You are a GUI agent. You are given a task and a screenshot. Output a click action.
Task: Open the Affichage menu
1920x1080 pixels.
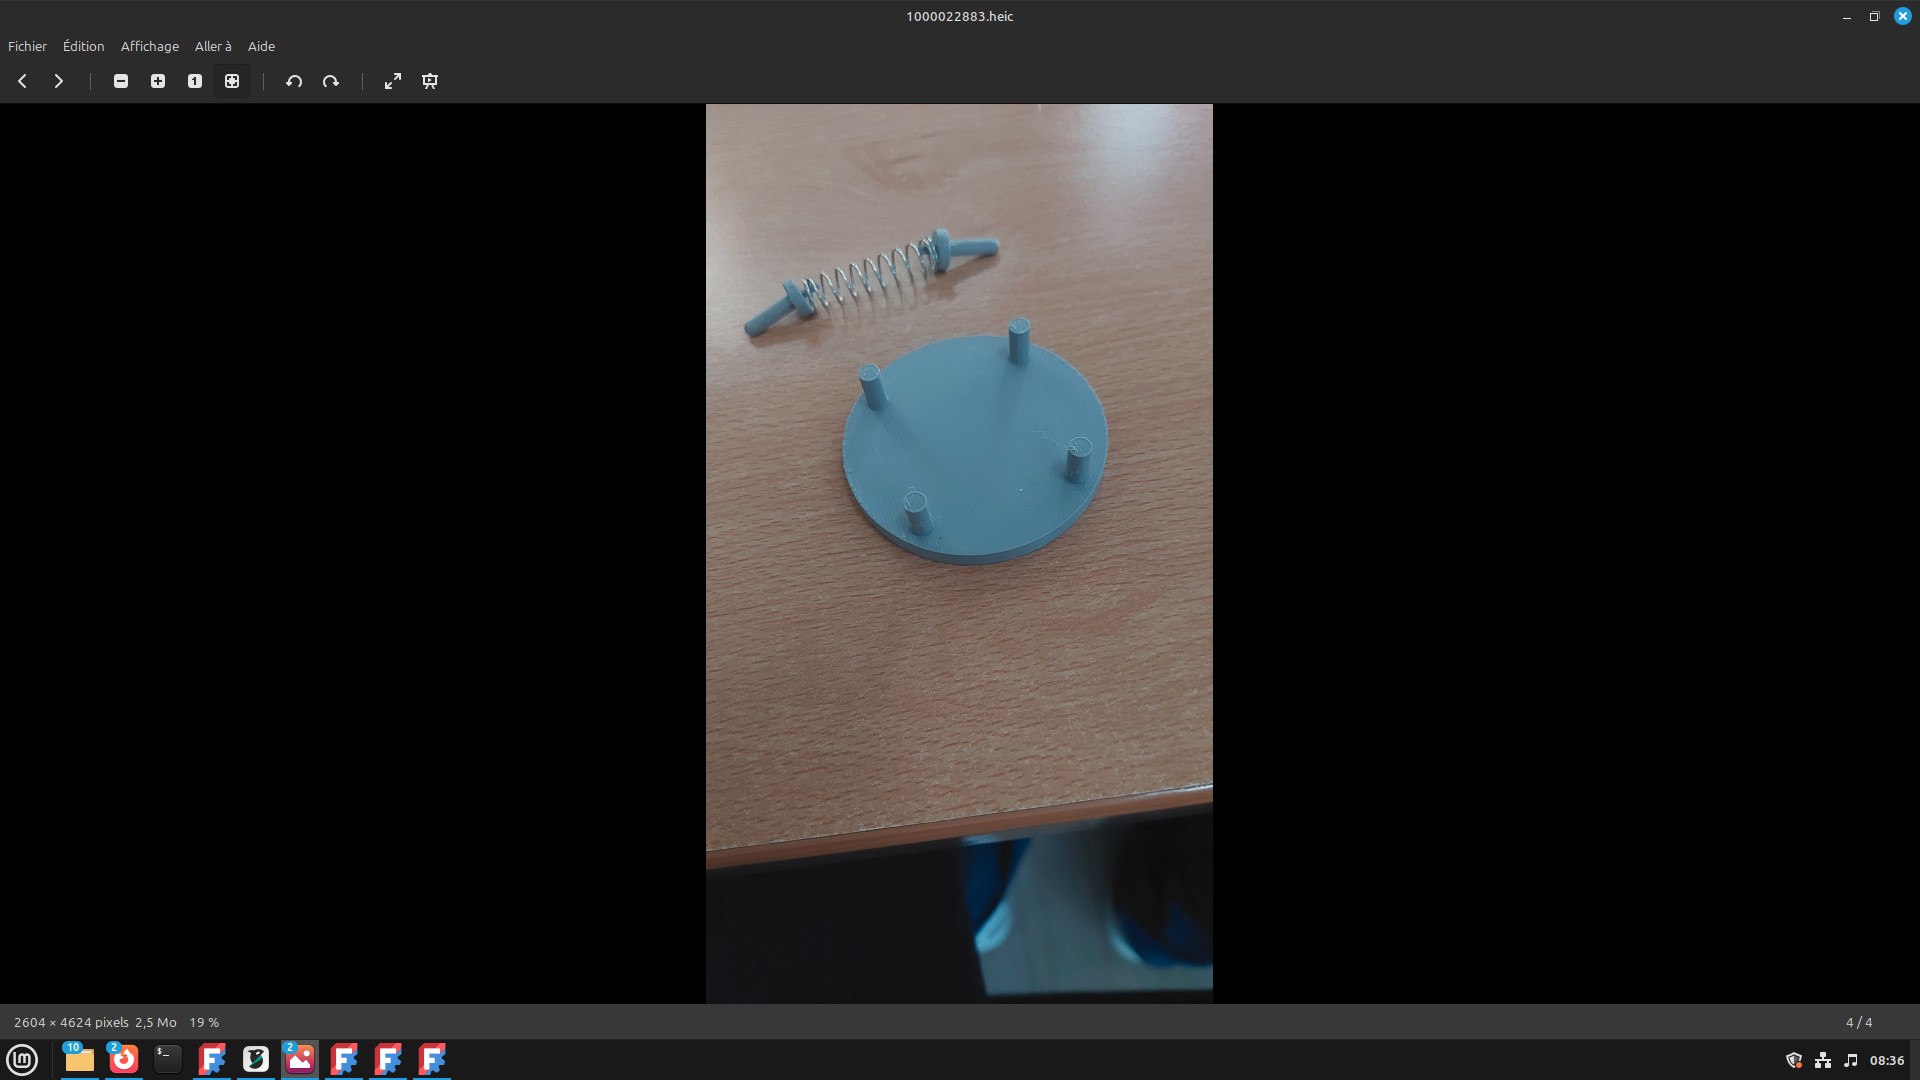point(150,46)
